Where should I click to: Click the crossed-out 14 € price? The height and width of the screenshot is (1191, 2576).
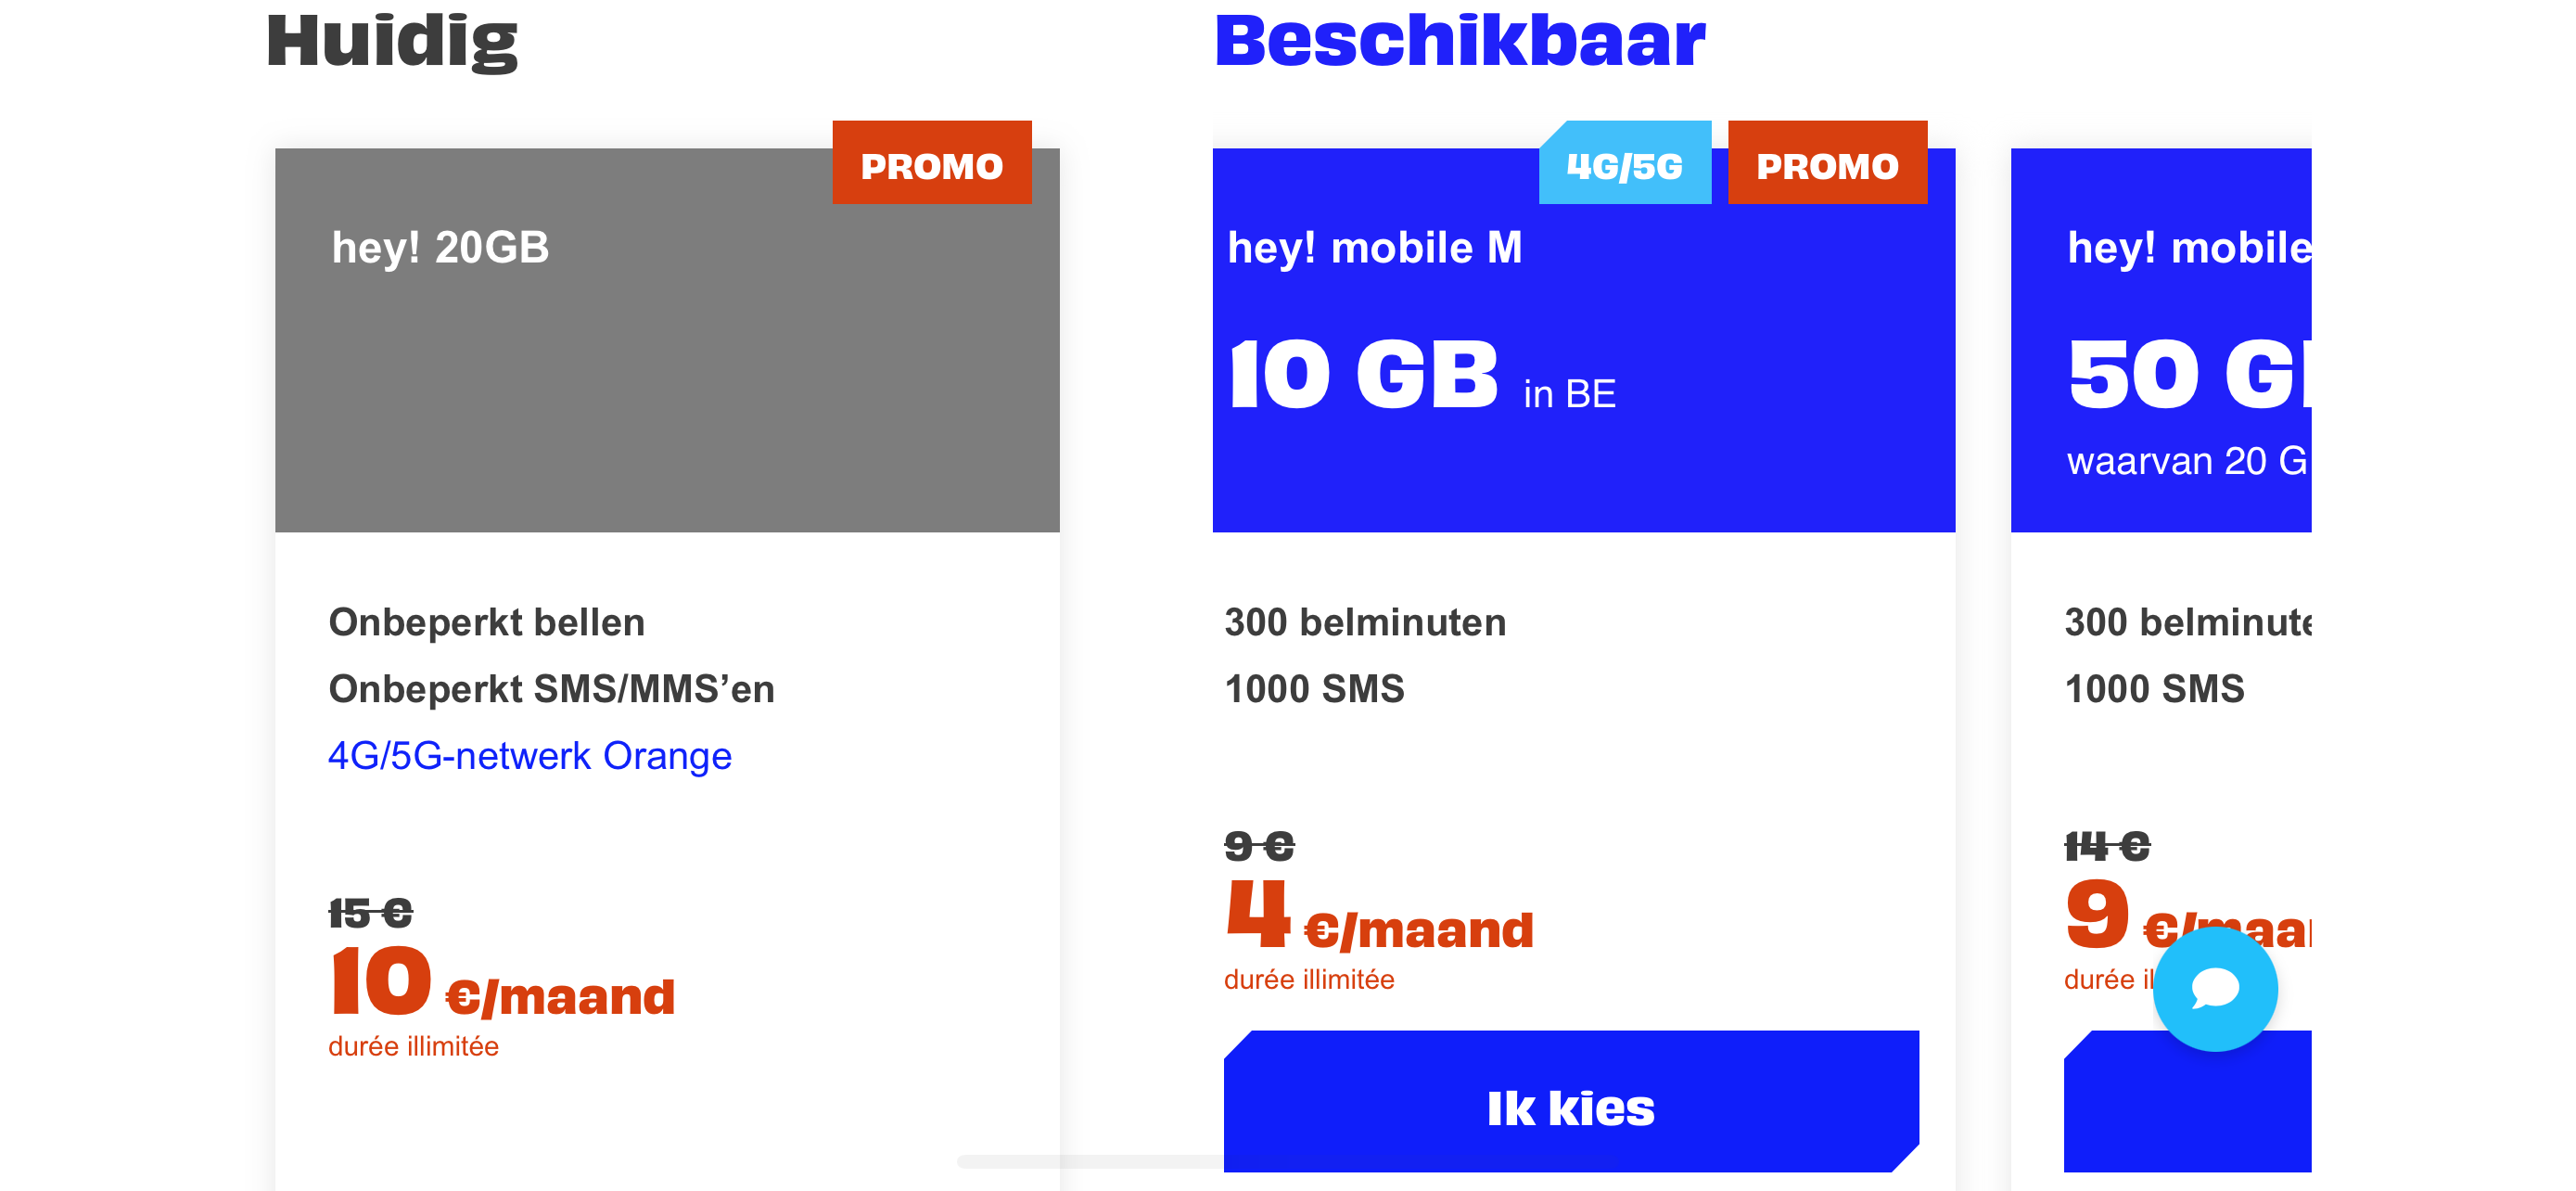tap(2107, 846)
